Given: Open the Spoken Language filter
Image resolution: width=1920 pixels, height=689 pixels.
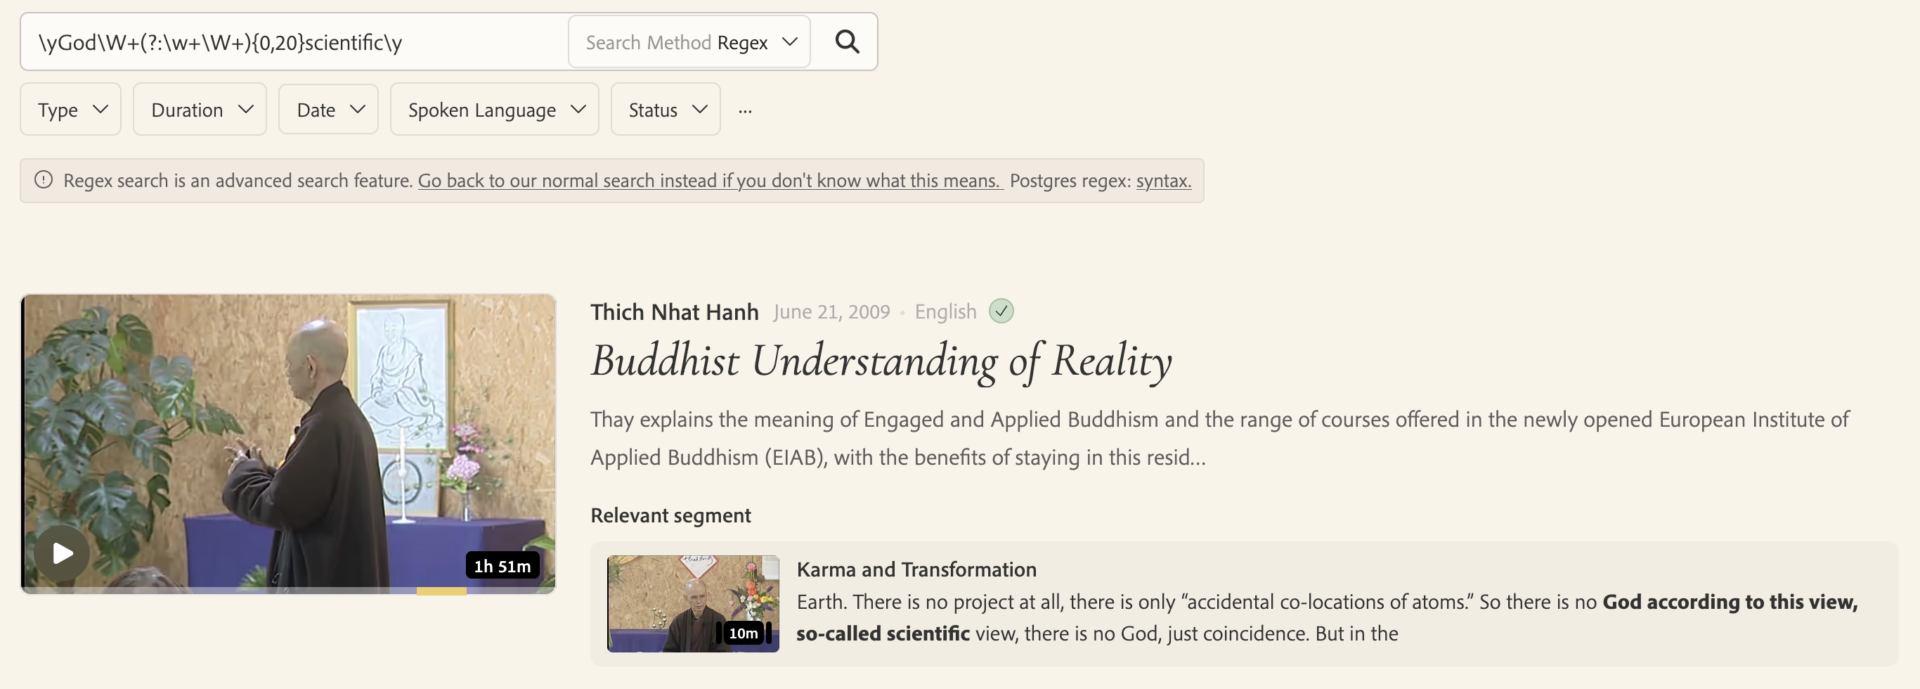Looking at the screenshot, I should click(x=495, y=110).
